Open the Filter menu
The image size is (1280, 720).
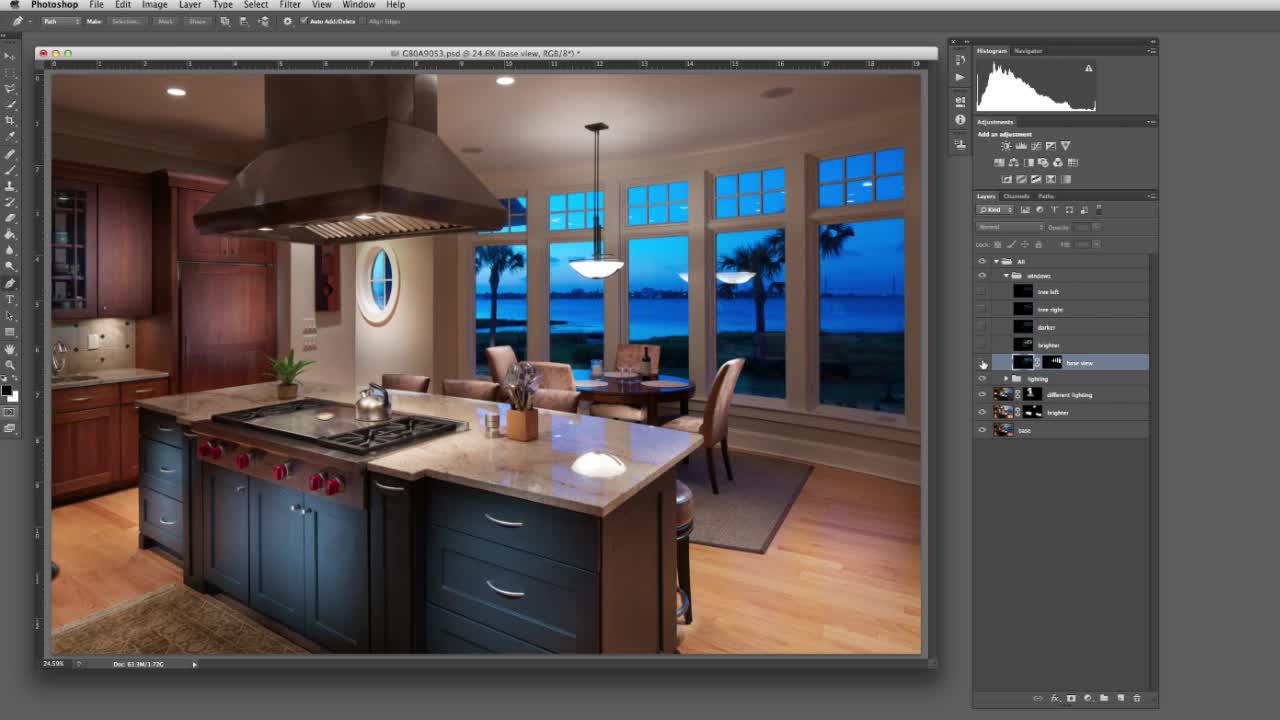tap(290, 5)
